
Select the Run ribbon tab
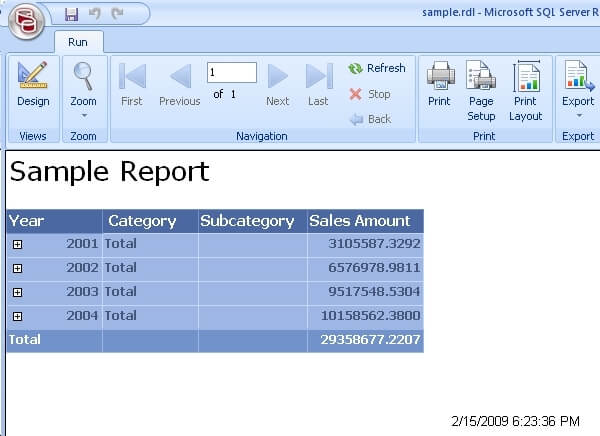click(x=78, y=42)
